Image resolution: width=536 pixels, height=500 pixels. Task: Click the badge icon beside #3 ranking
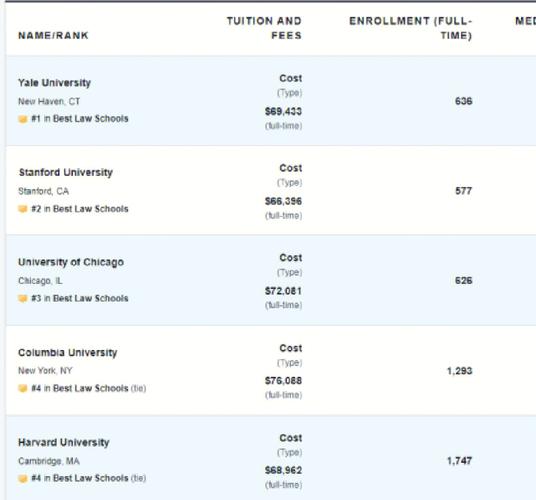click(23, 298)
